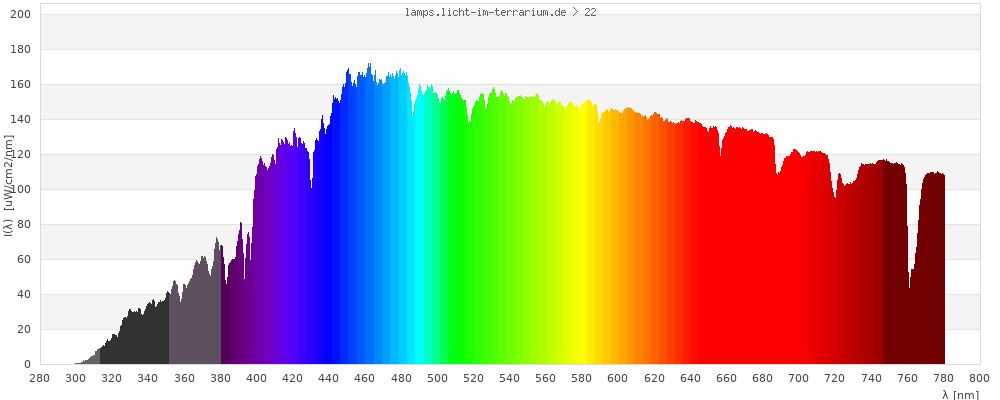Select the 400 label on the wavelength axis
Image resolution: width=1000 pixels, height=400 pixels.
click(x=256, y=378)
